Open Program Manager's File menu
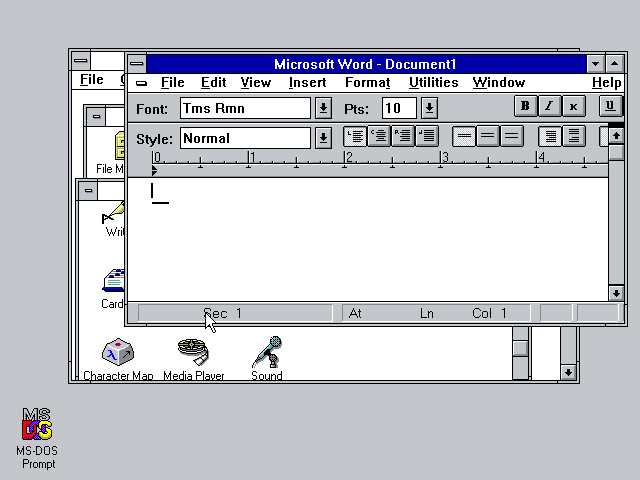640x480 pixels. pyautogui.click(x=91, y=80)
